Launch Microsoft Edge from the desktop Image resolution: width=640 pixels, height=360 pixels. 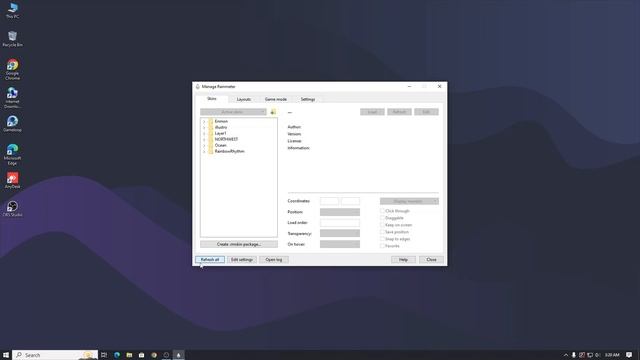tap(12, 154)
